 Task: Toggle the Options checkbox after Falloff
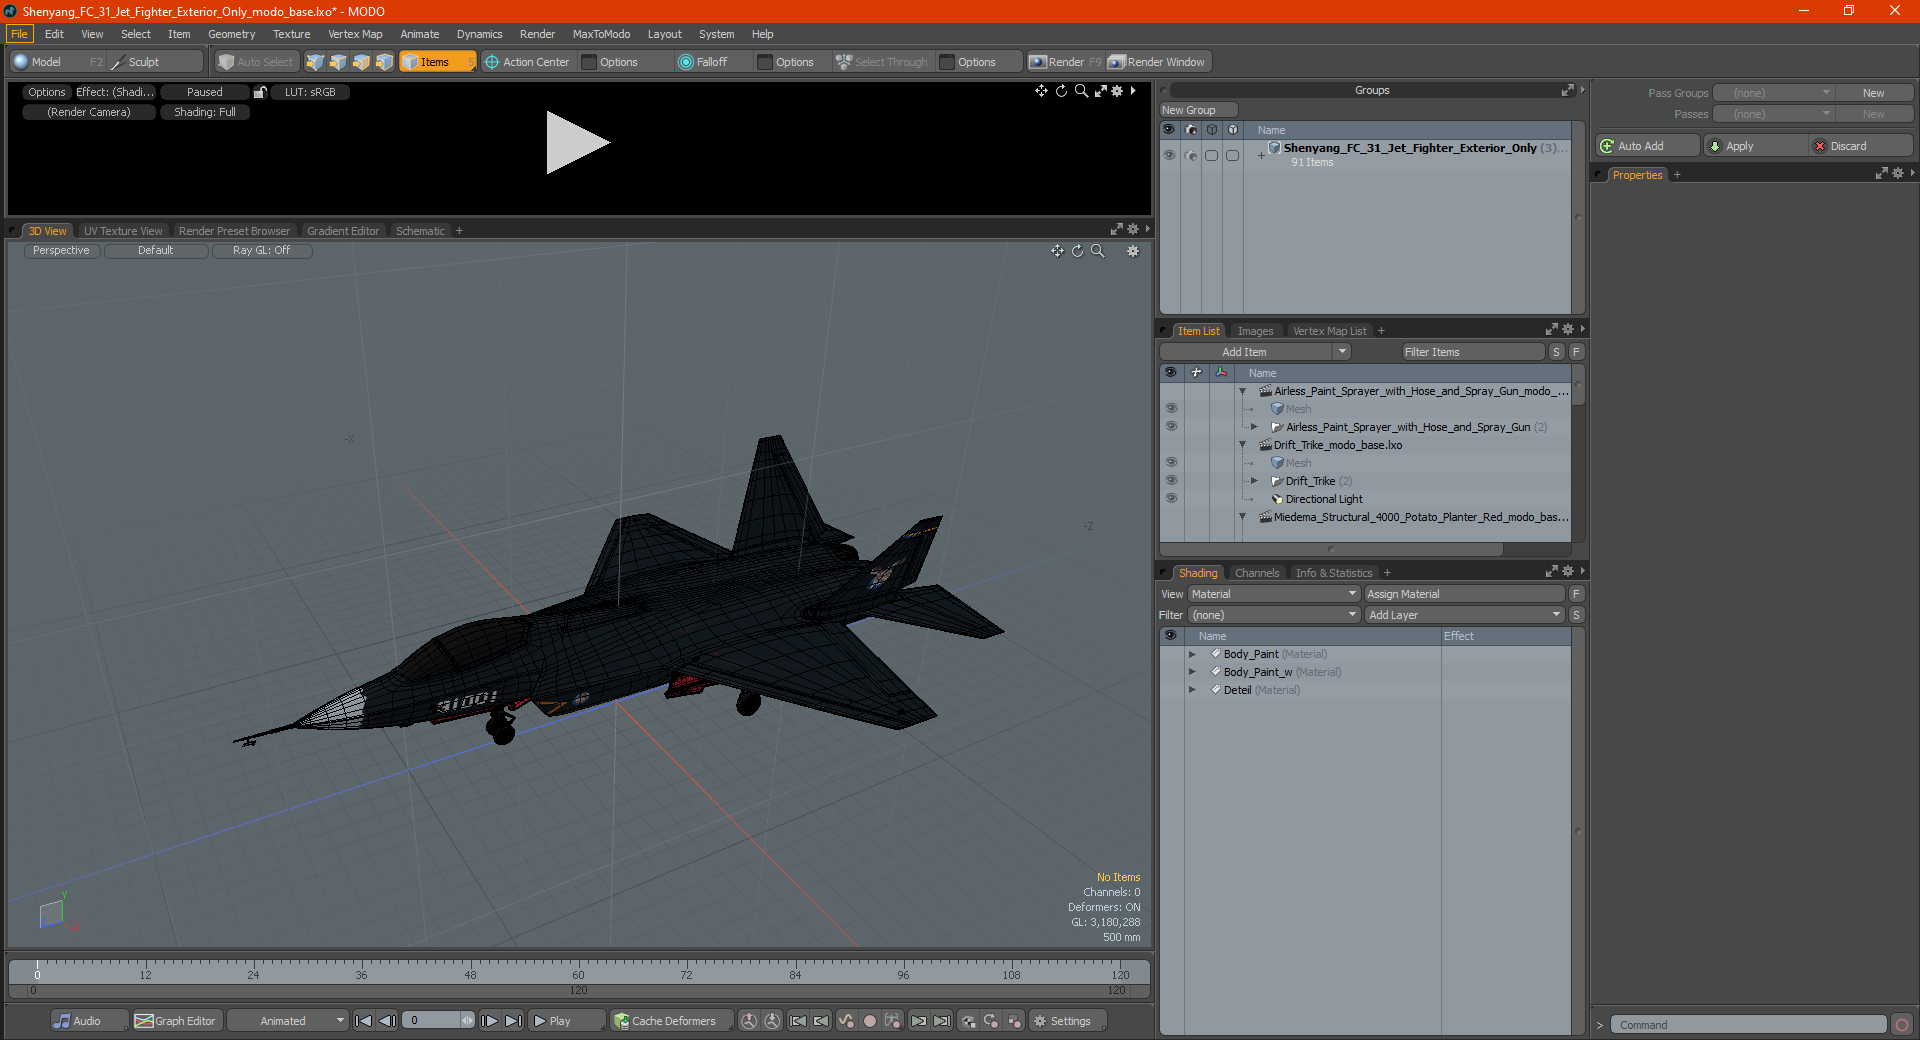765,62
